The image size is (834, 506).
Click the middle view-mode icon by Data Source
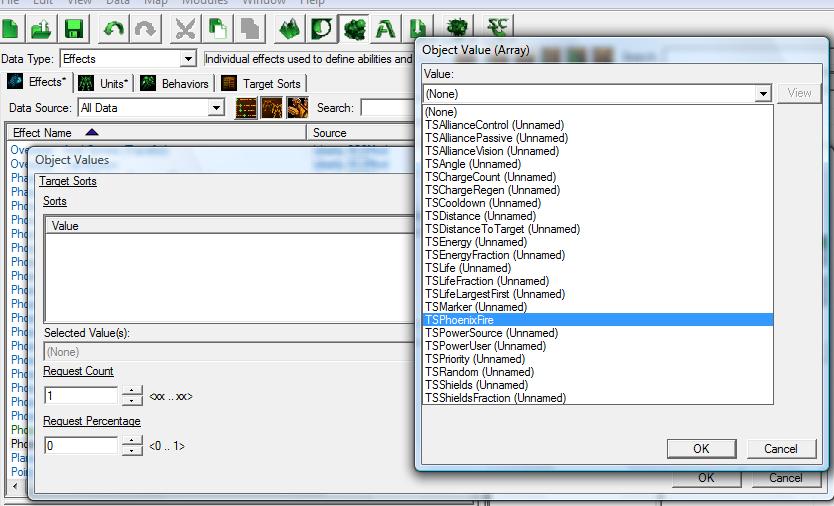pos(272,108)
